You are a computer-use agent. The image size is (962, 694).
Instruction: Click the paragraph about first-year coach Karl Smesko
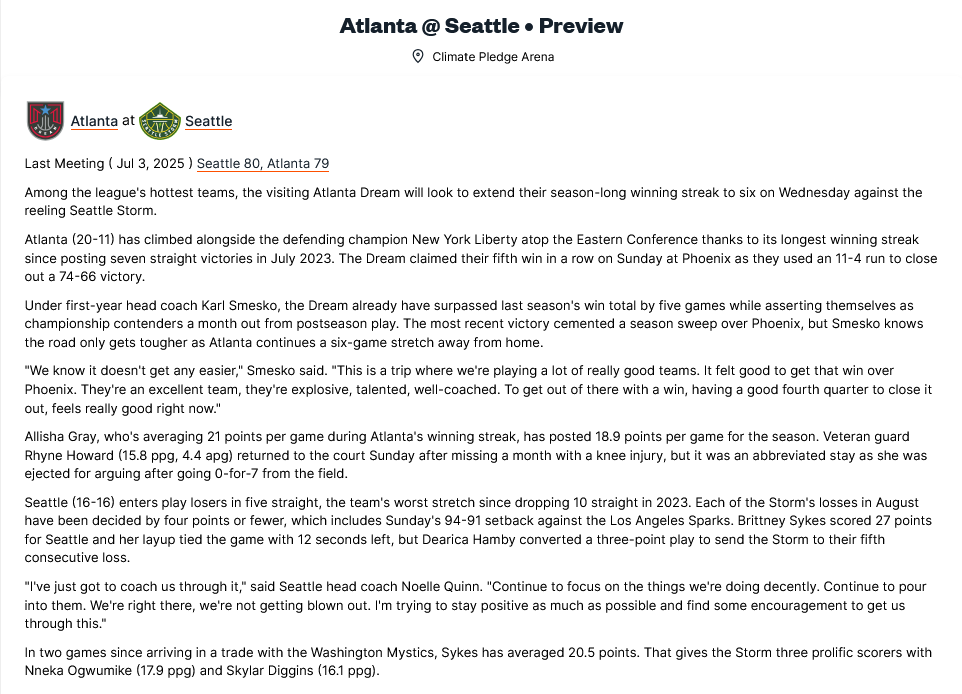pos(474,323)
